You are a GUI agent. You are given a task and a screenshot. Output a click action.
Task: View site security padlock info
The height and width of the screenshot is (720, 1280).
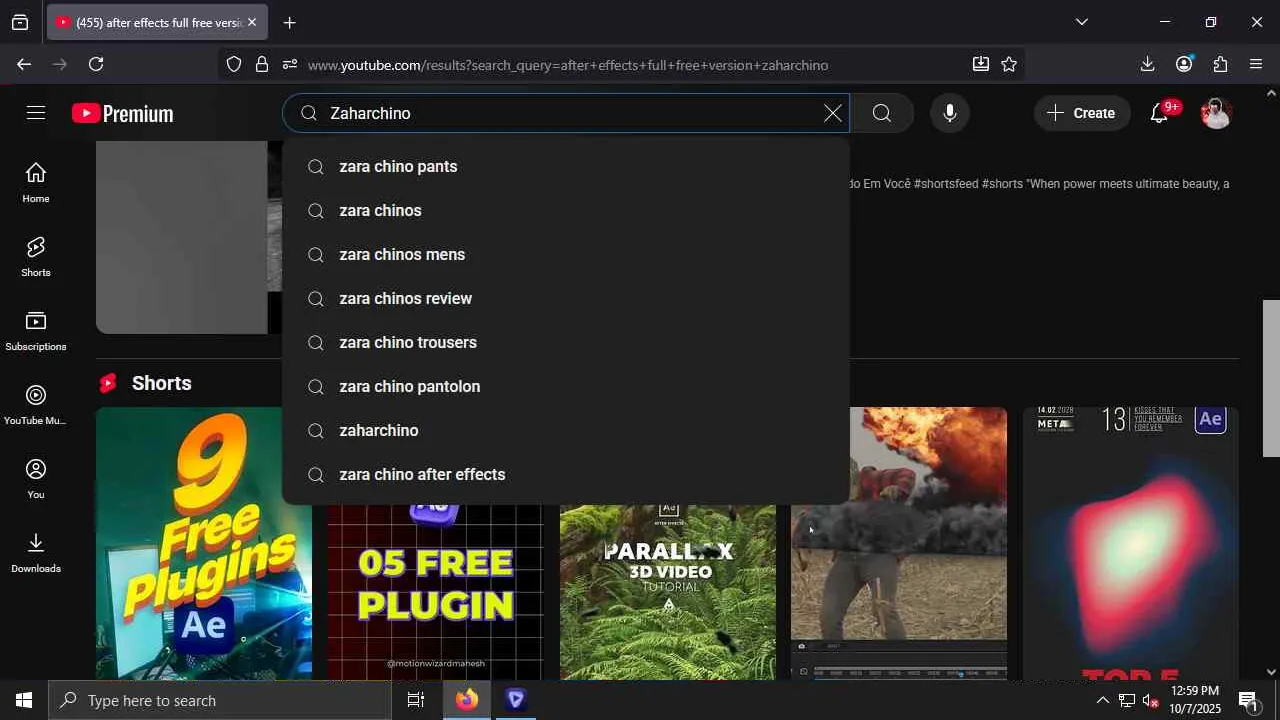262,64
